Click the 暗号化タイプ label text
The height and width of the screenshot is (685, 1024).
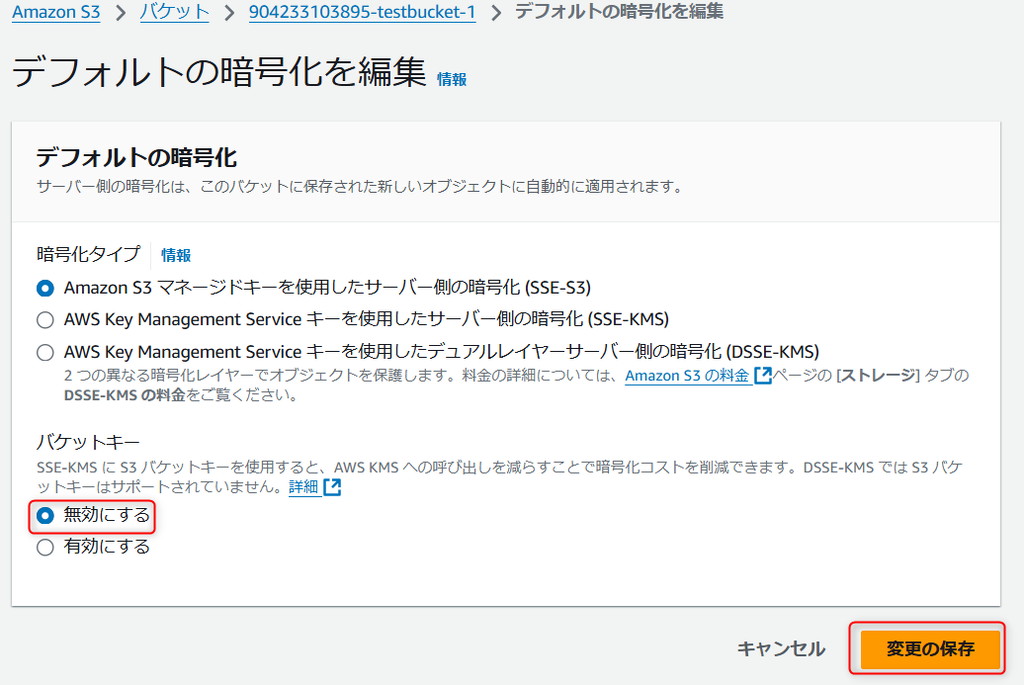pyautogui.click(x=88, y=254)
